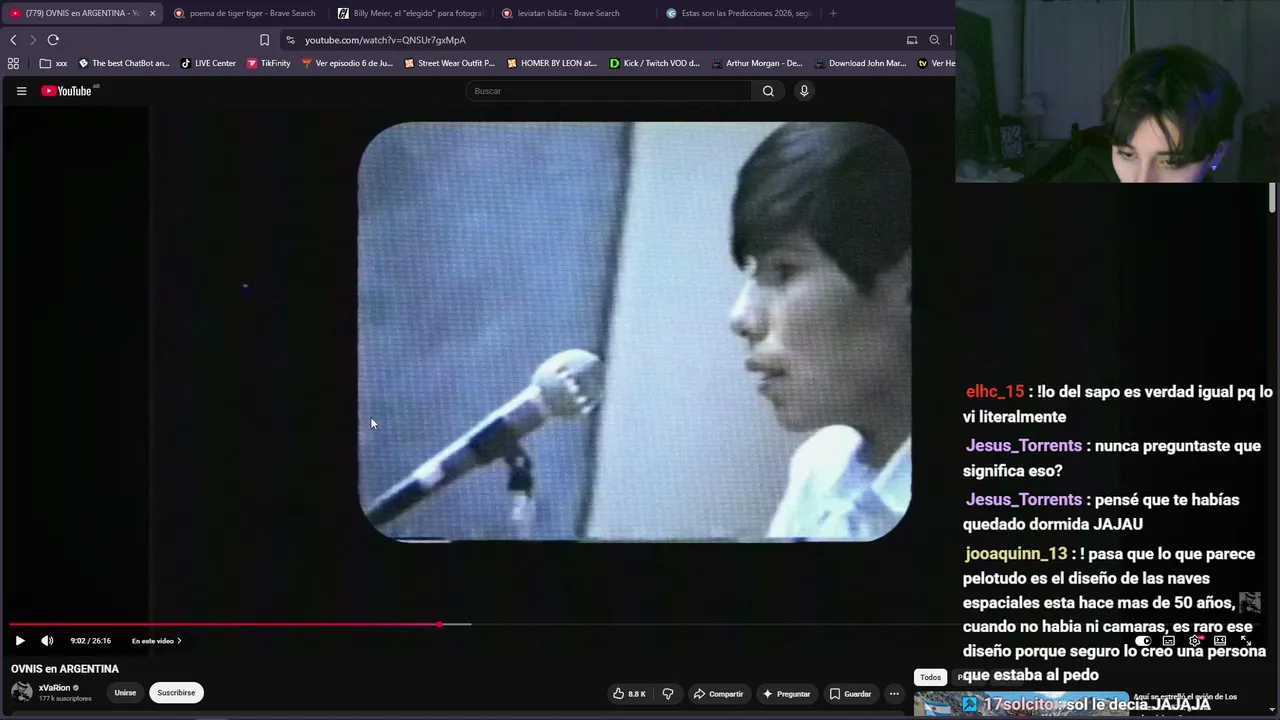The width and height of the screenshot is (1280, 720).
Task: Open the zoom magnifier icon in address bar
Action: [x=934, y=40]
